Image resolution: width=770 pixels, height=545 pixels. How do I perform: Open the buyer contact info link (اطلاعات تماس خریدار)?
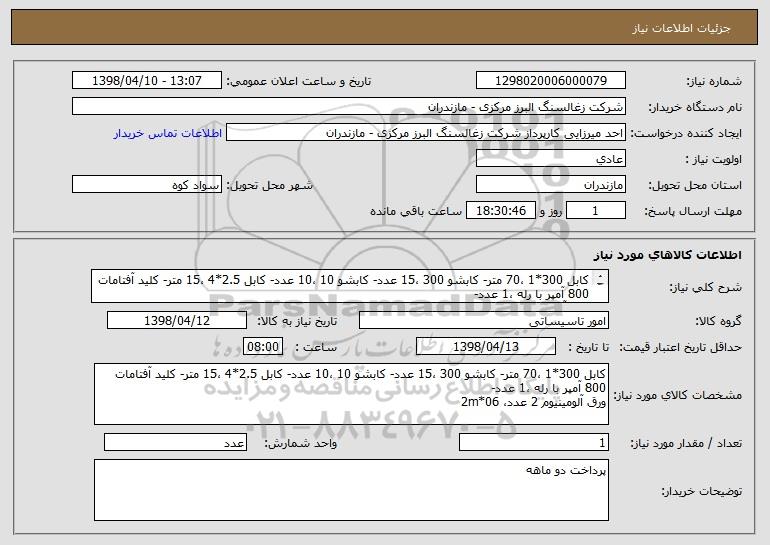pos(167,133)
